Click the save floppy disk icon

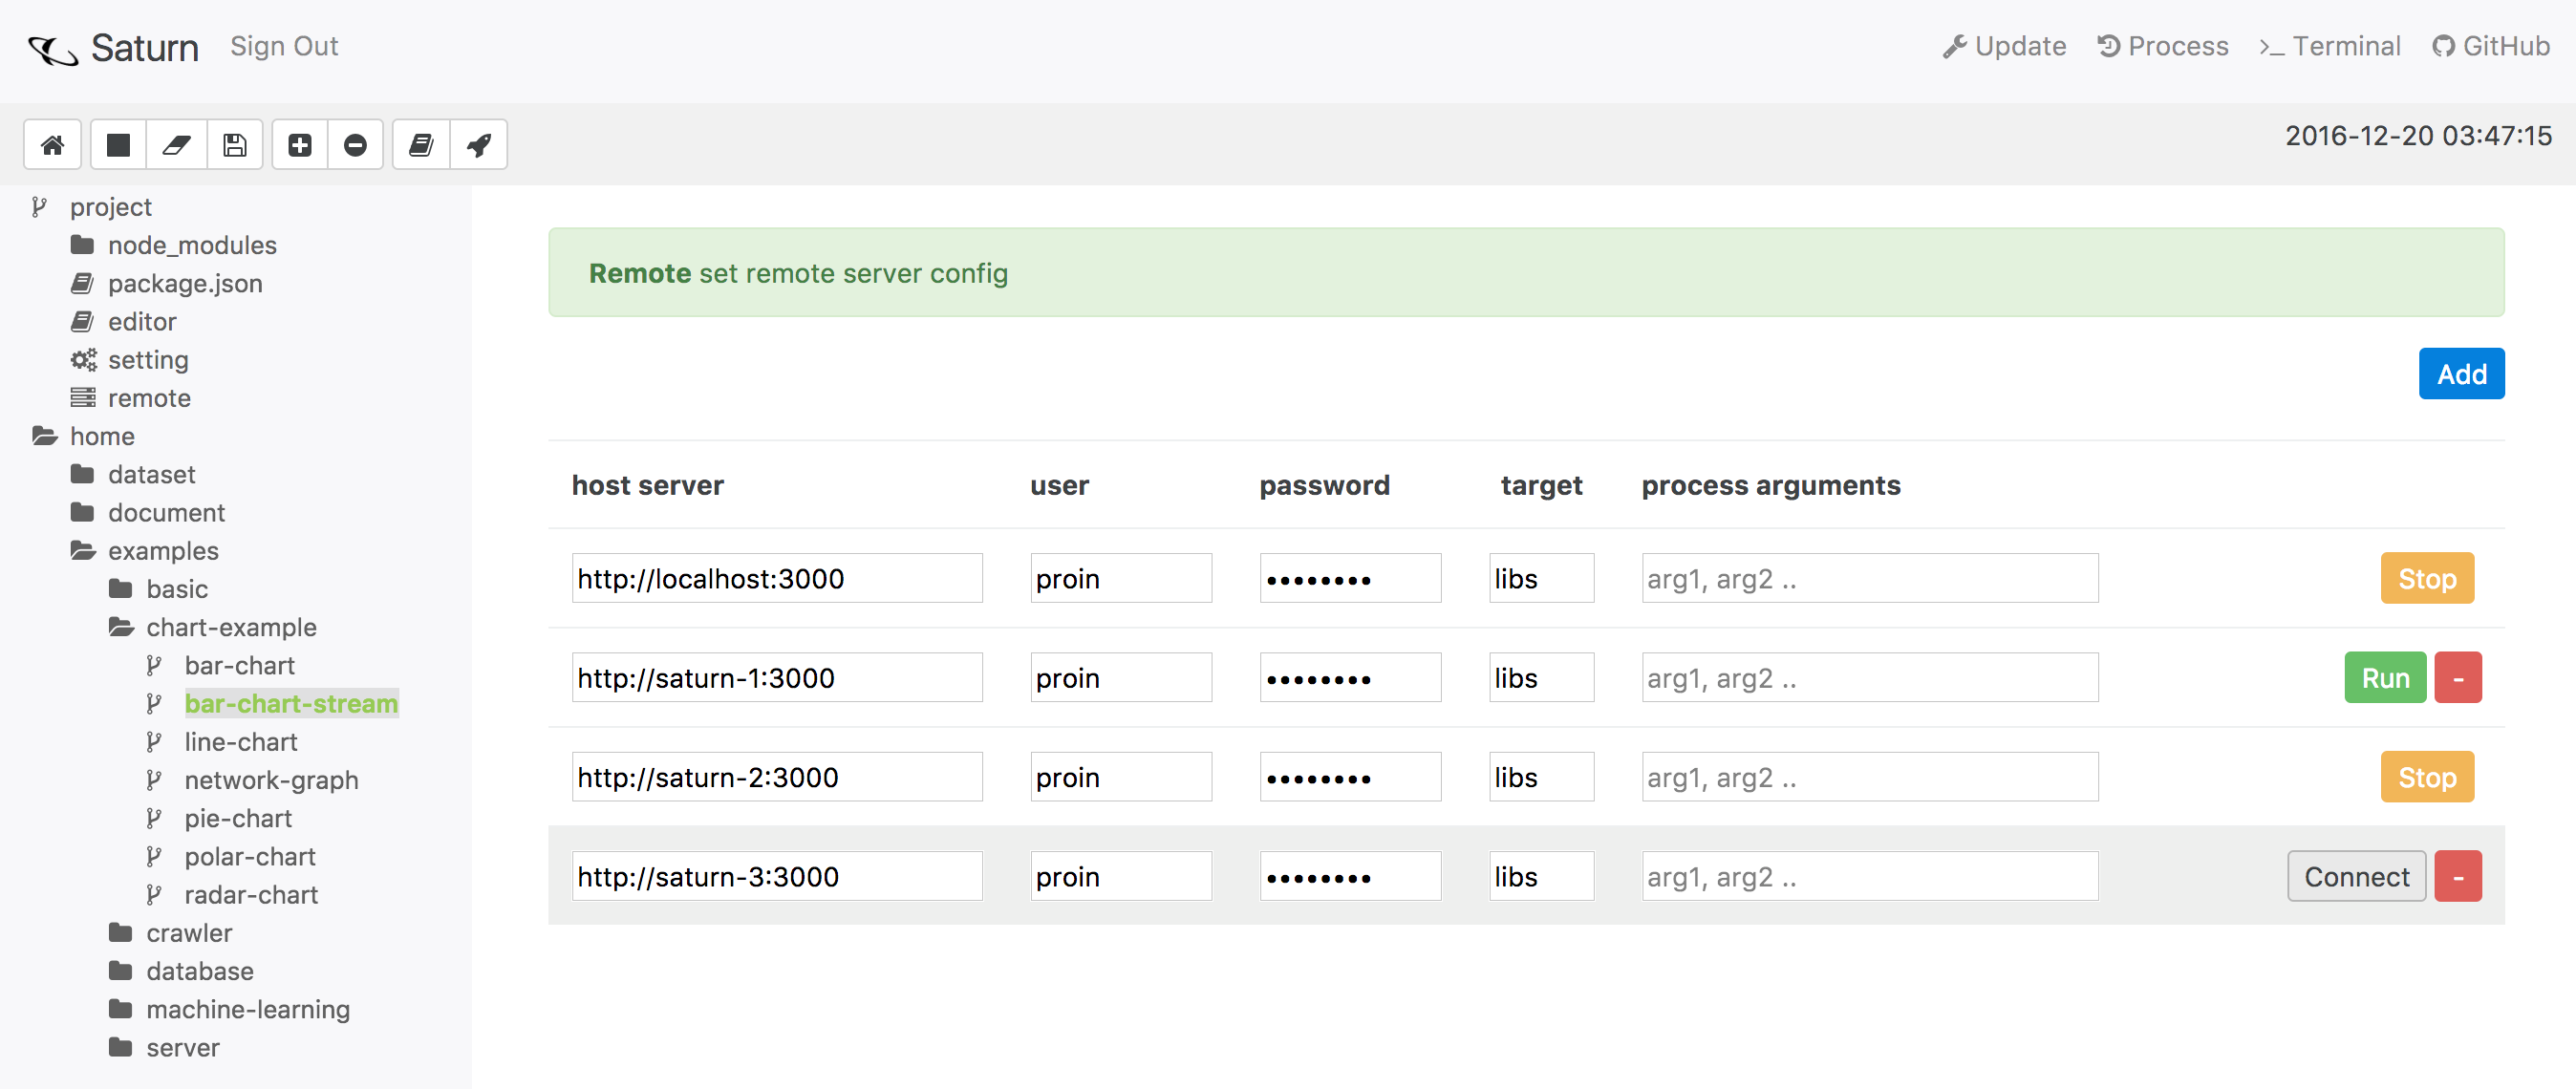click(235, 145)
